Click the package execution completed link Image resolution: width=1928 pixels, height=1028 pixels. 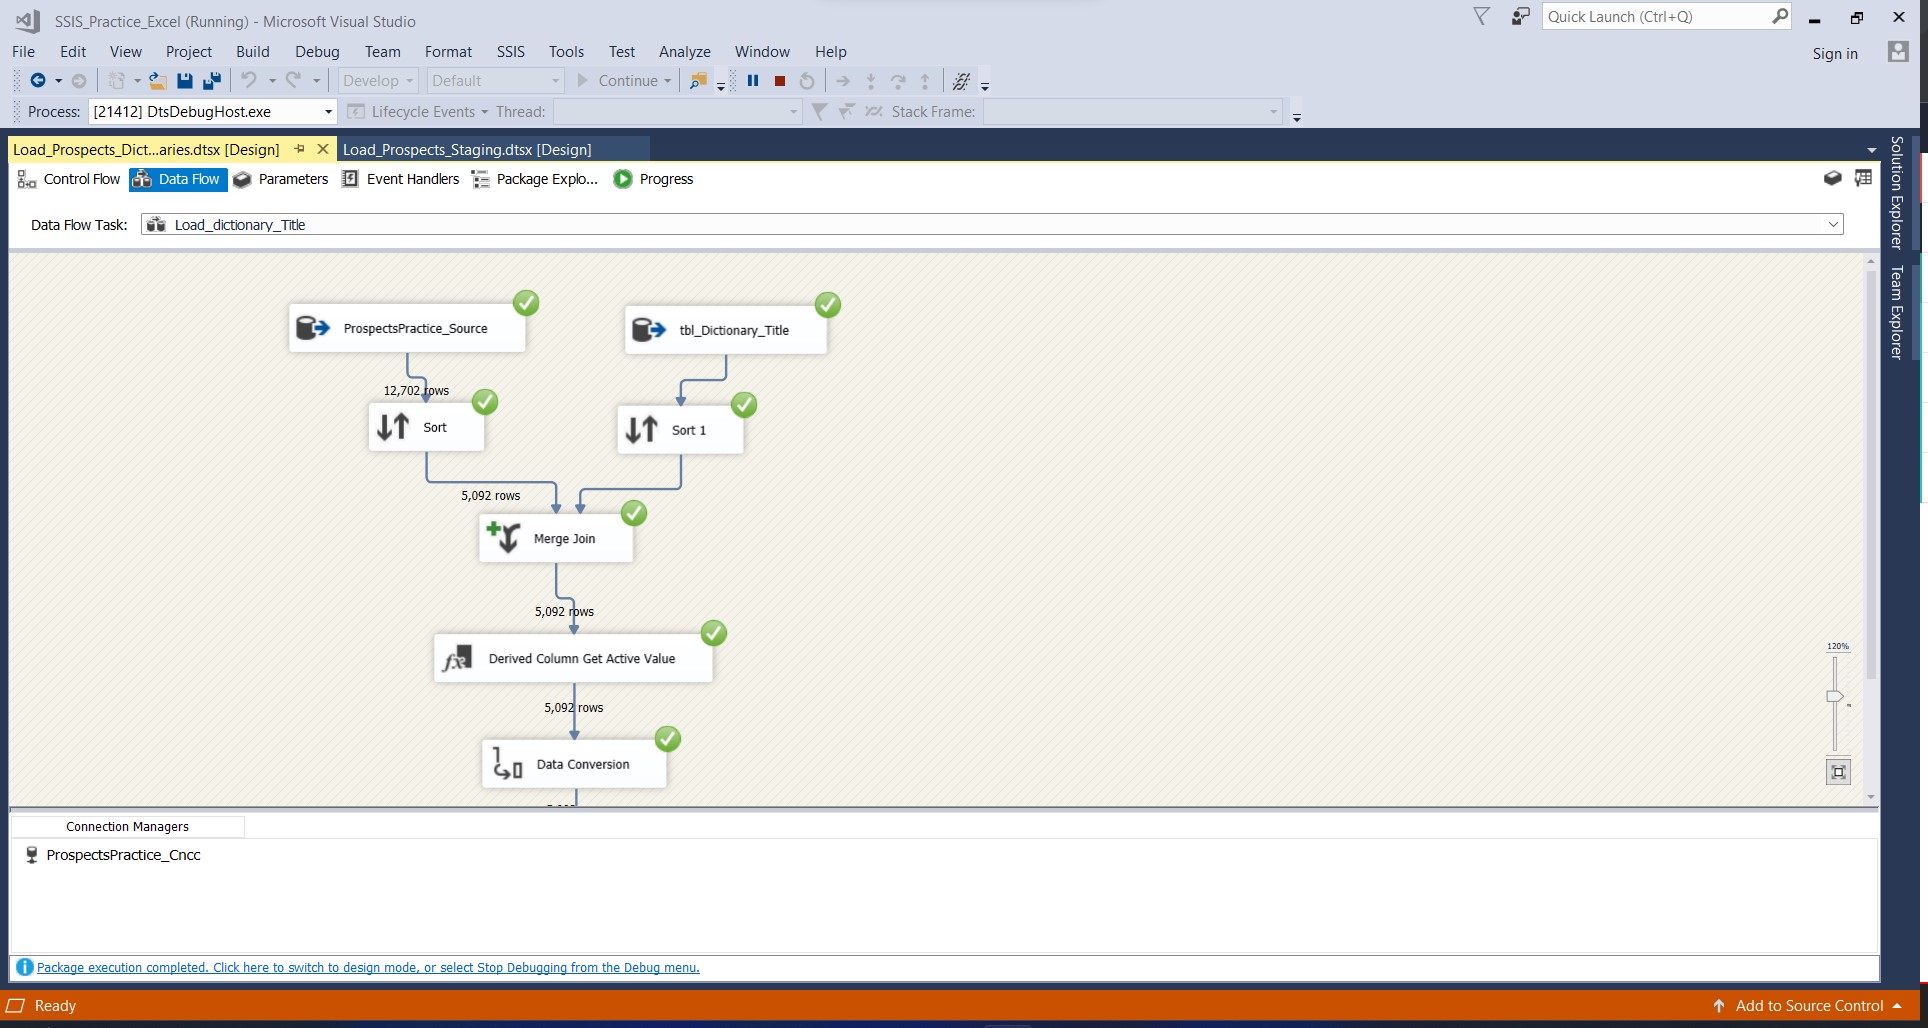click(368, 967)
